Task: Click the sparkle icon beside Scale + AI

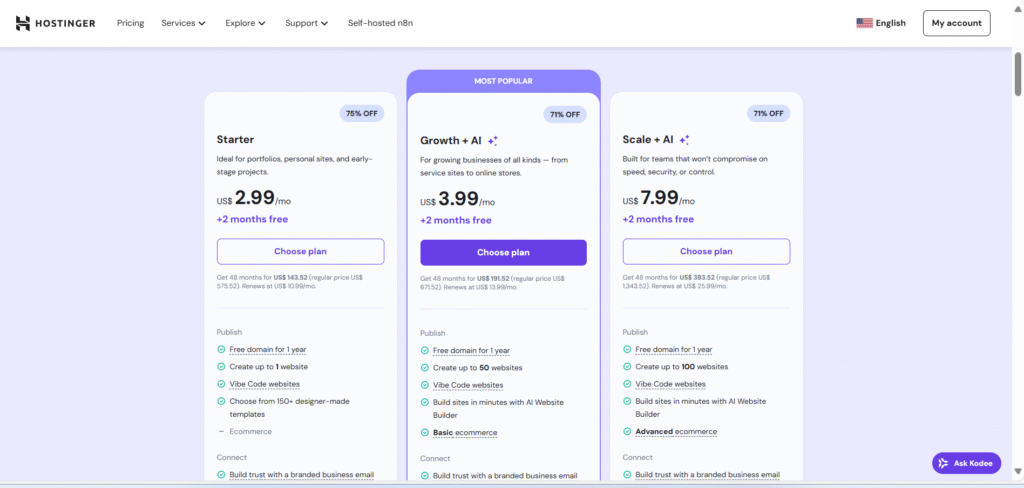Action: pos(685,140)
